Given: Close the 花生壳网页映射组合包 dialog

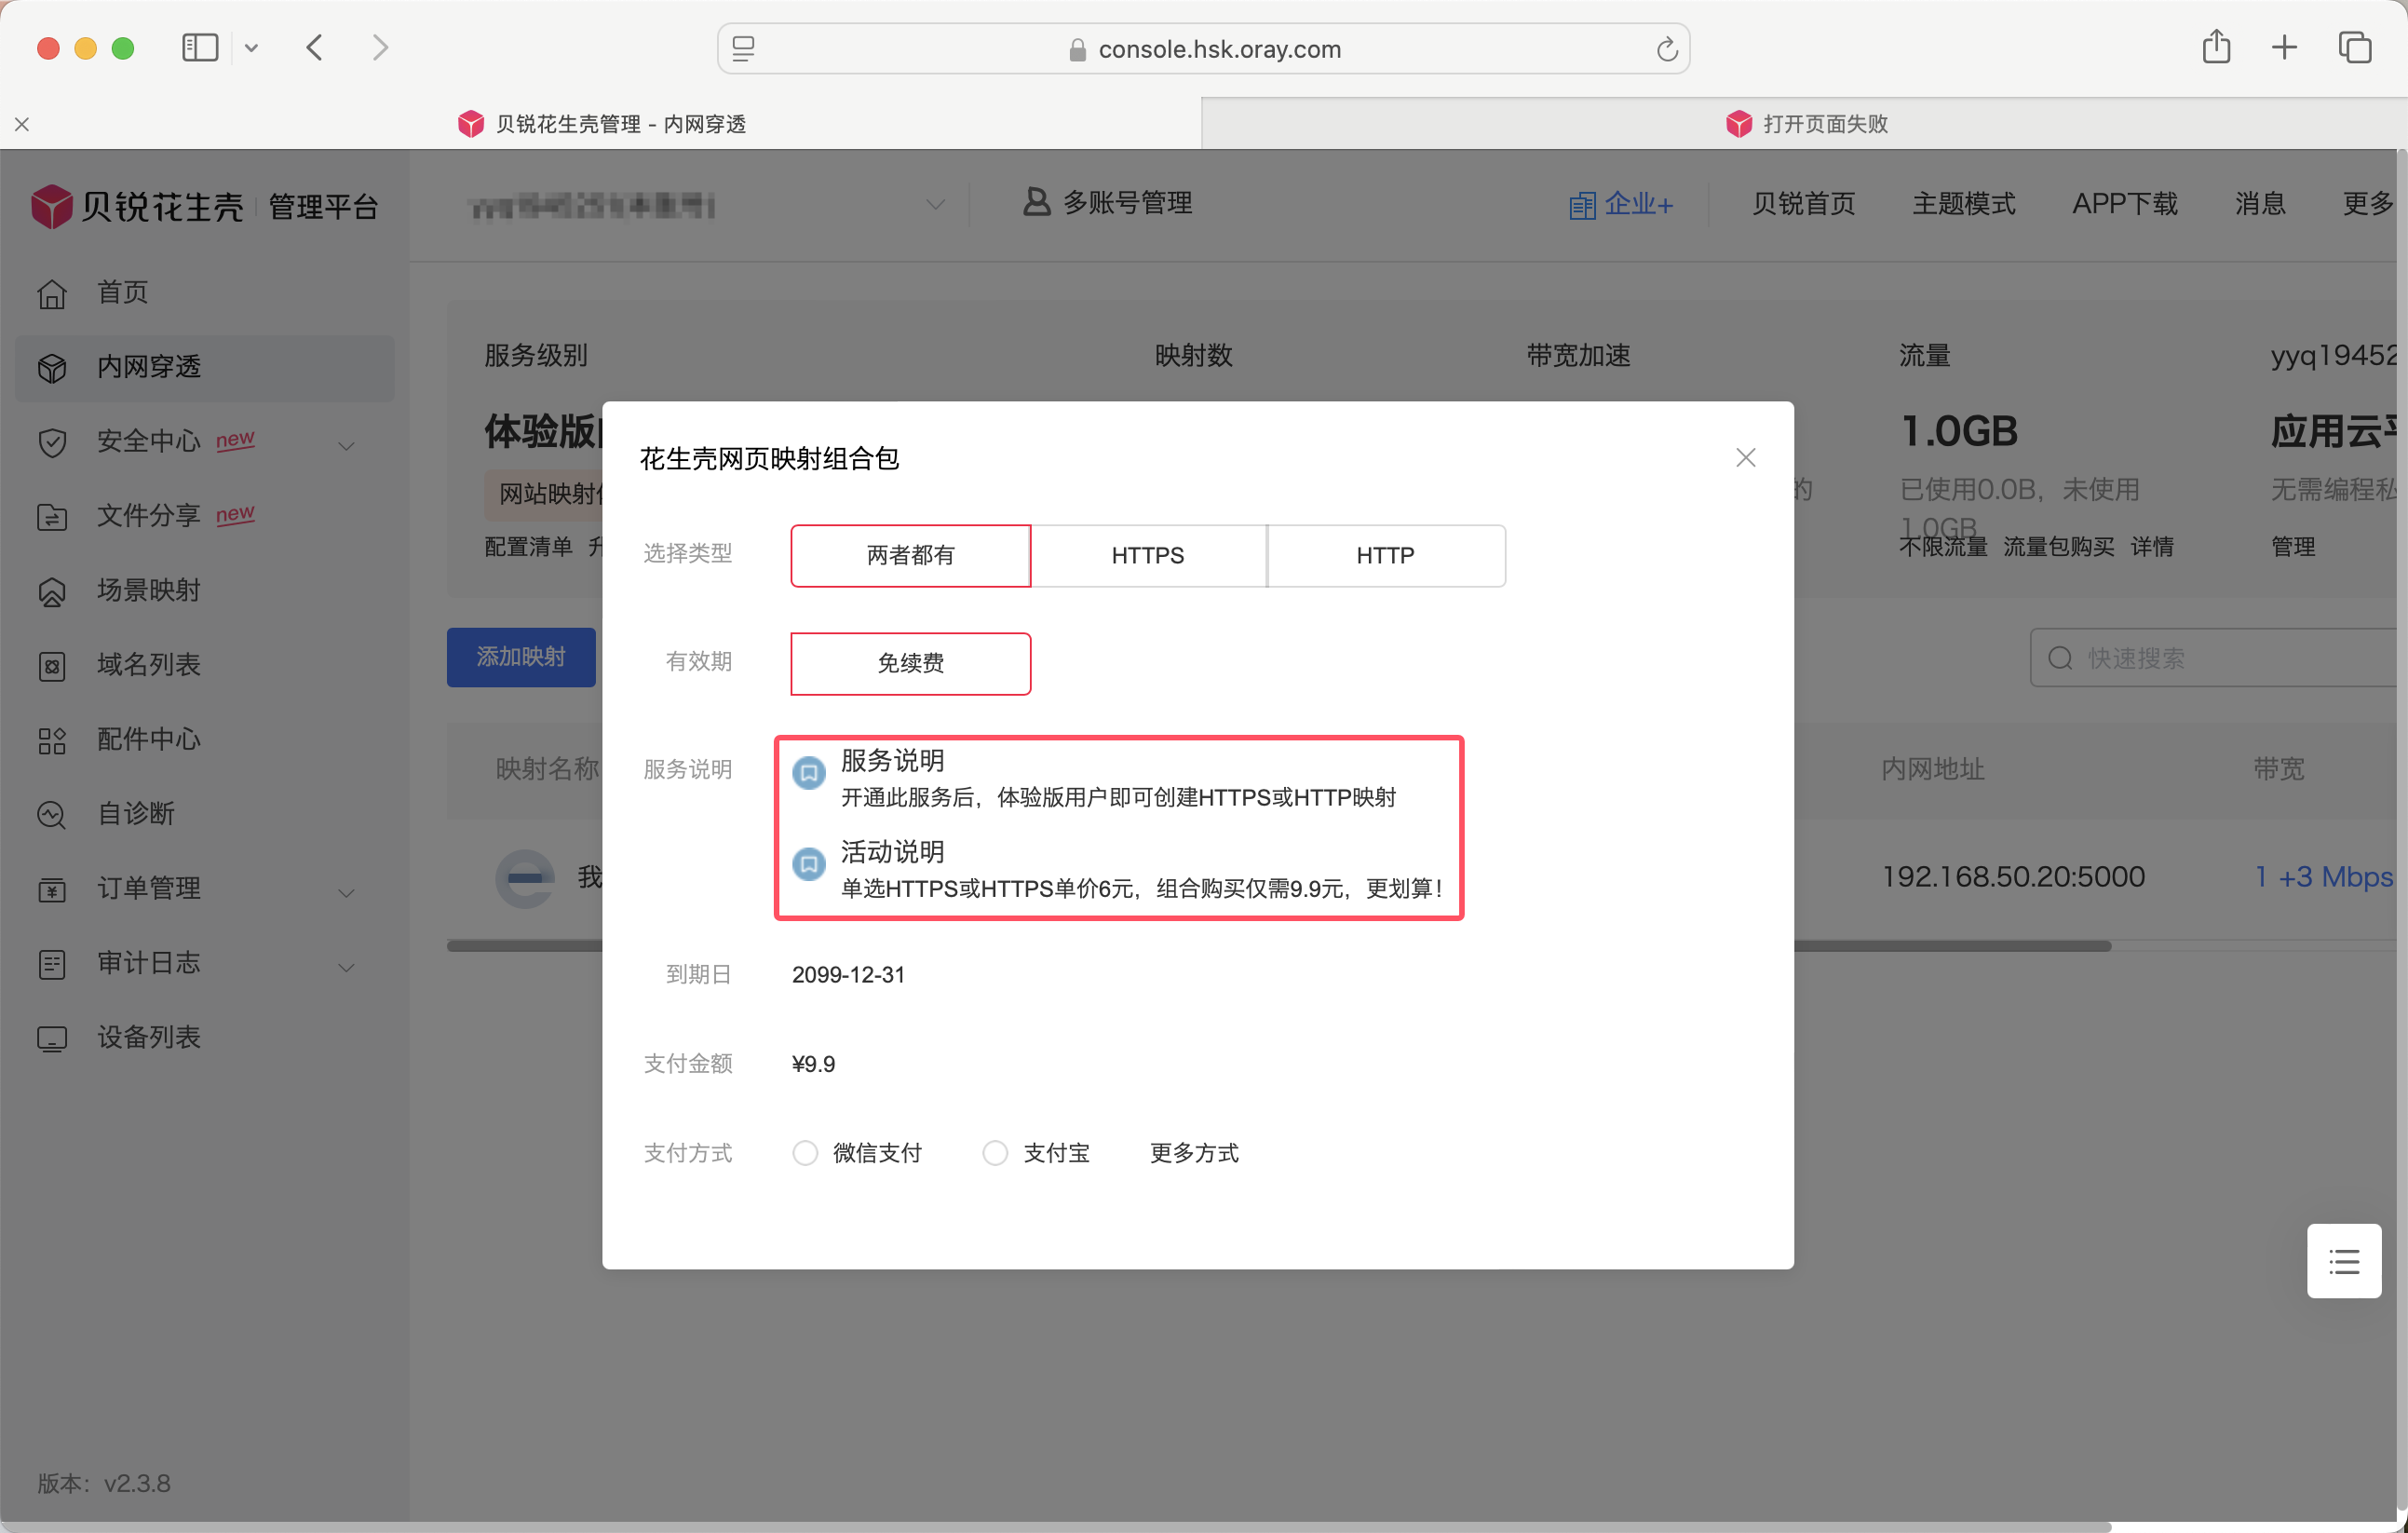Looking at the screenshot, I should tap(1745, 457).
